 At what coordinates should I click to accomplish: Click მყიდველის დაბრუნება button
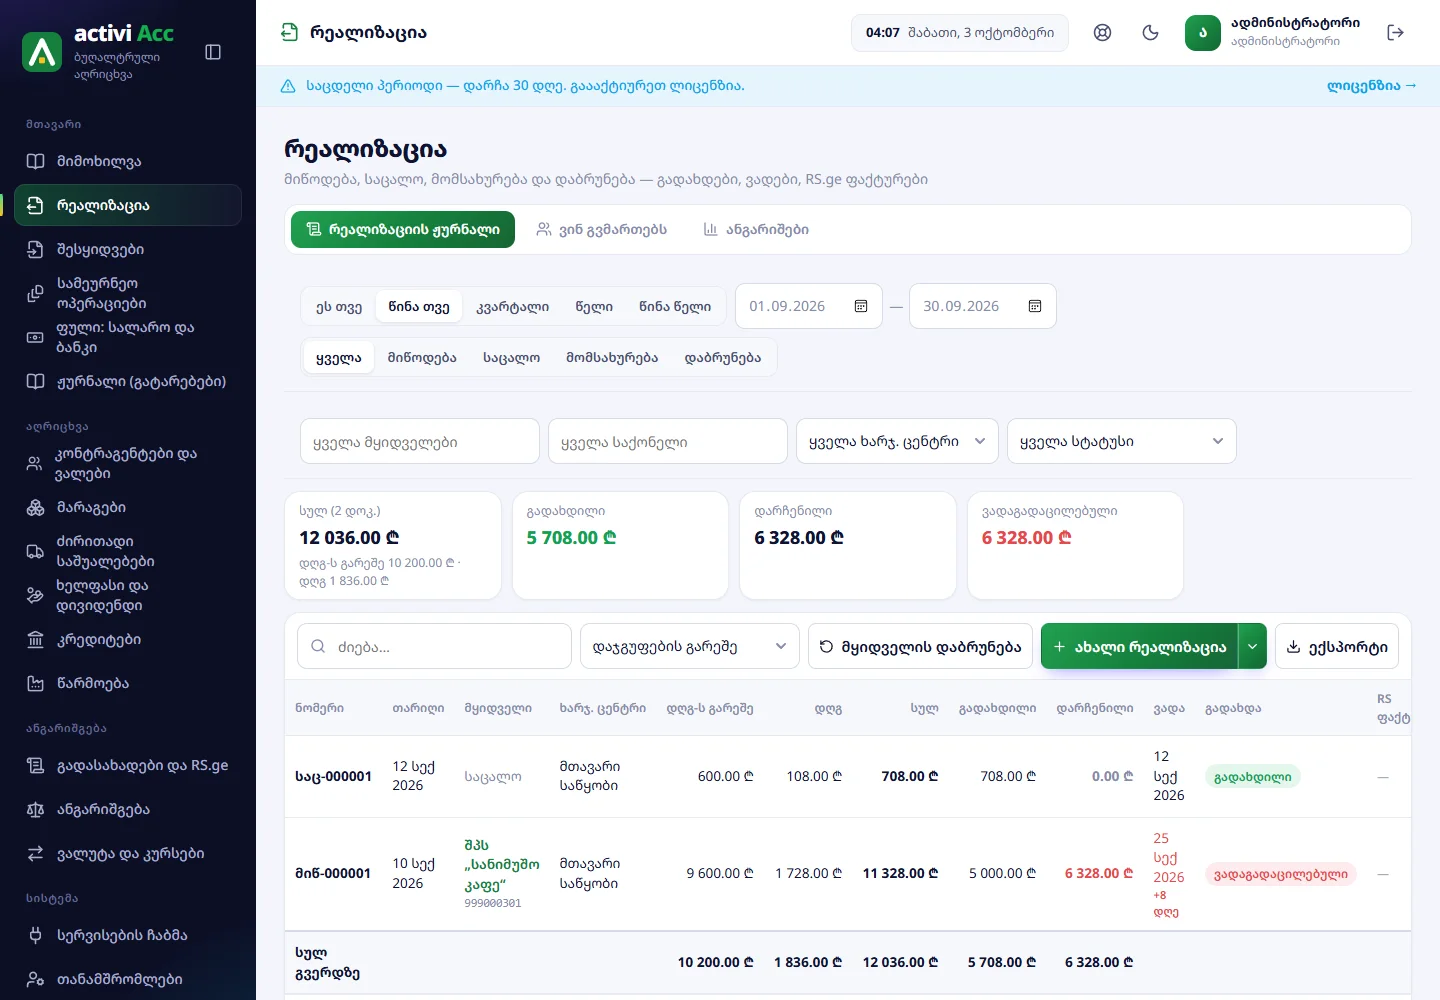click(921, 646)
